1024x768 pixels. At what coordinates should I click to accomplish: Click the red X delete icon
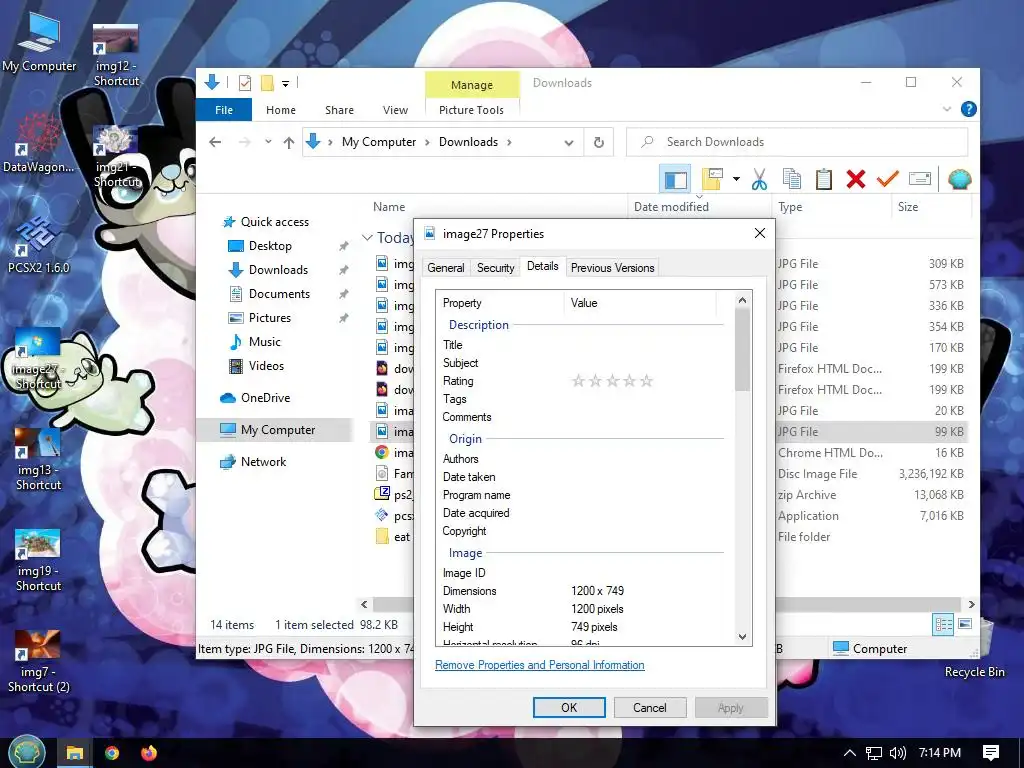tap(856, 179)
